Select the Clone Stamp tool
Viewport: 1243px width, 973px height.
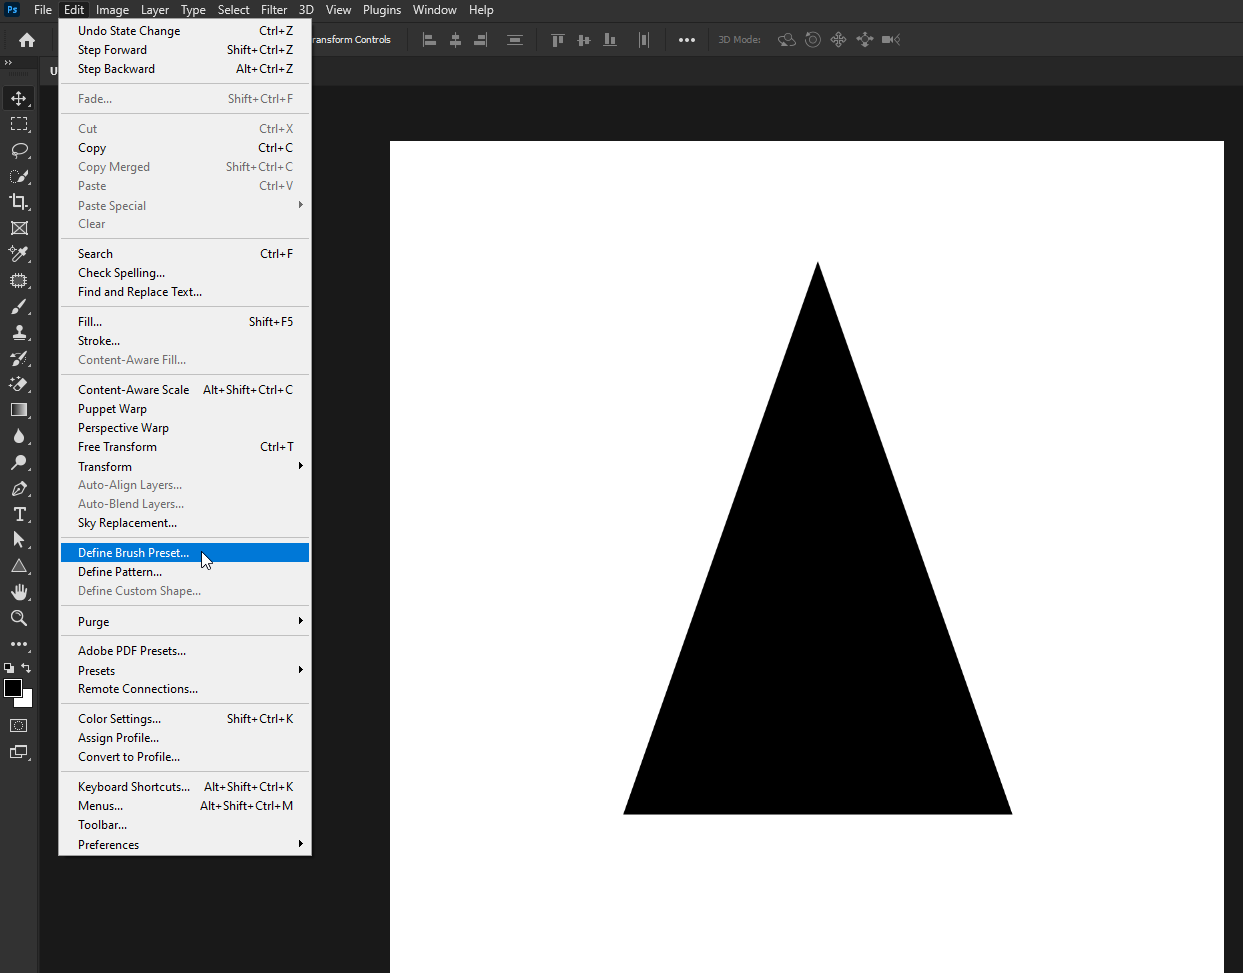(x=19, y=332)
